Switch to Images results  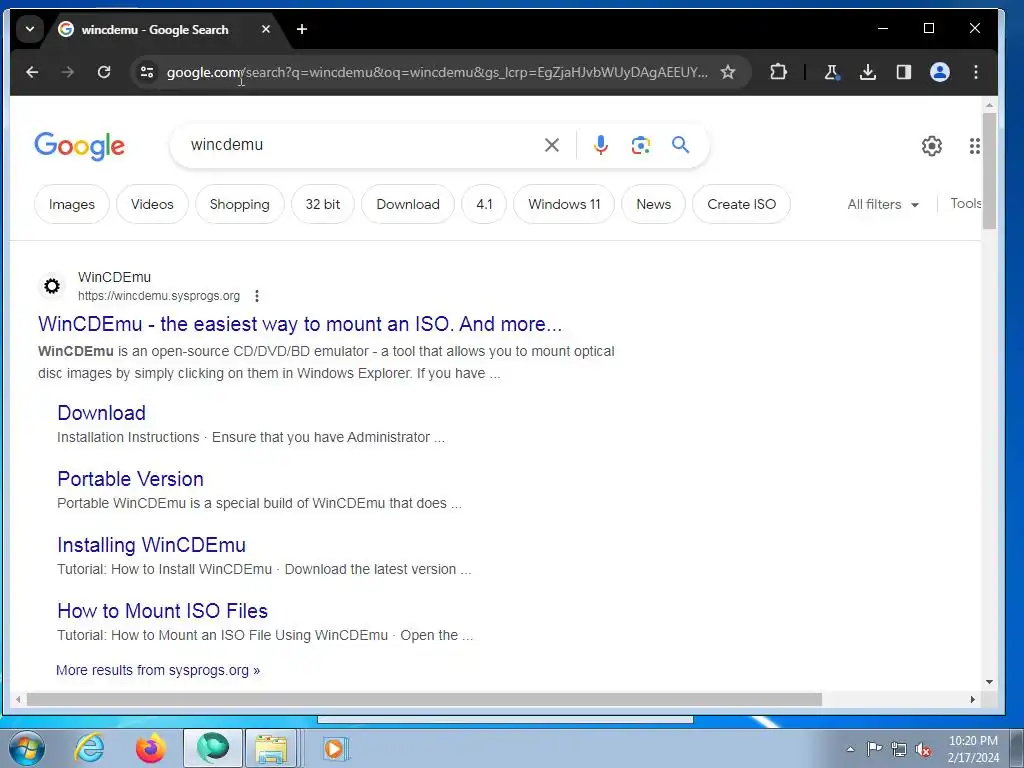72,204
